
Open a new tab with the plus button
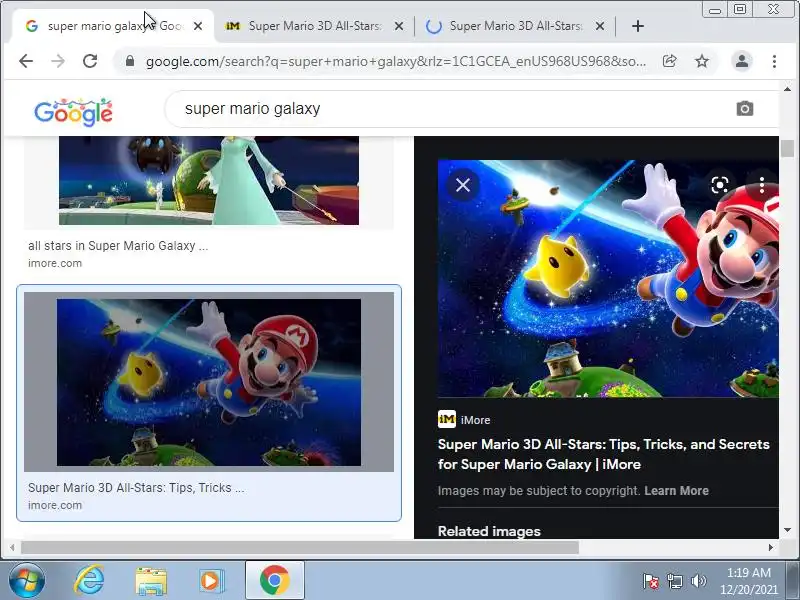click(x=638, y=26)
